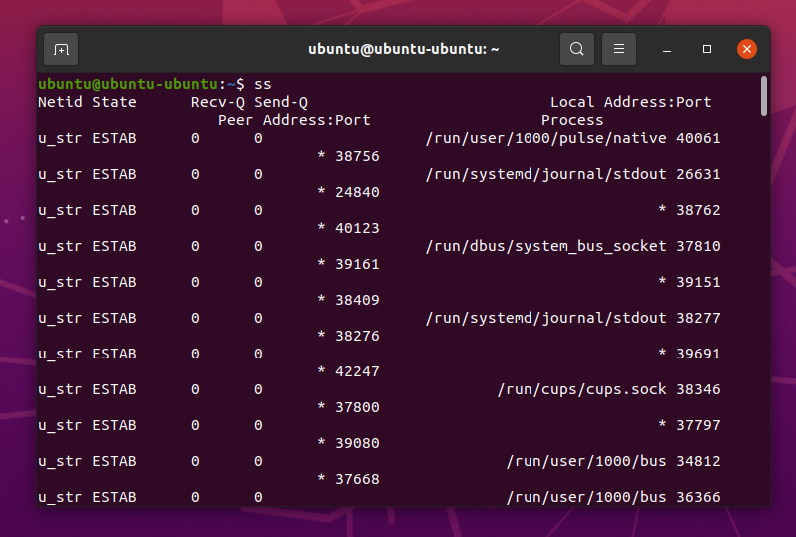Image resolution: width=796 pixels, height=537 pixels.
Task: Click the /run/user/1000/bus path with port 34812
Action: tap(586, 461)
